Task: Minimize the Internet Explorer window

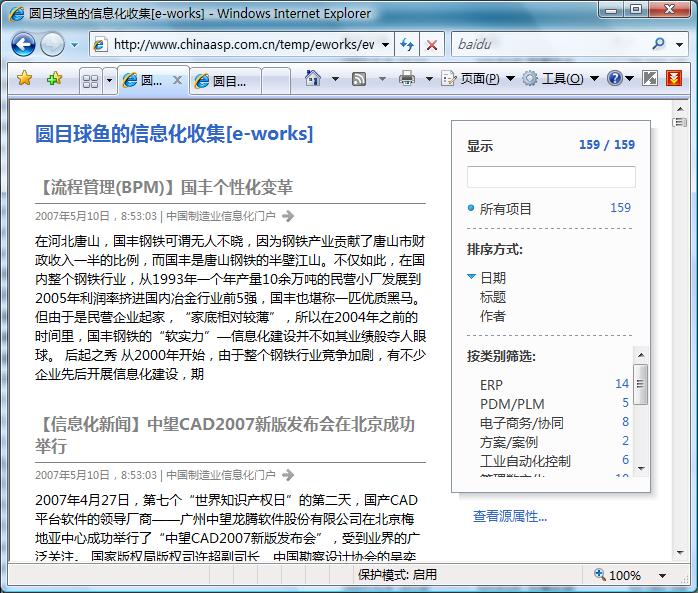Action: 611,10
